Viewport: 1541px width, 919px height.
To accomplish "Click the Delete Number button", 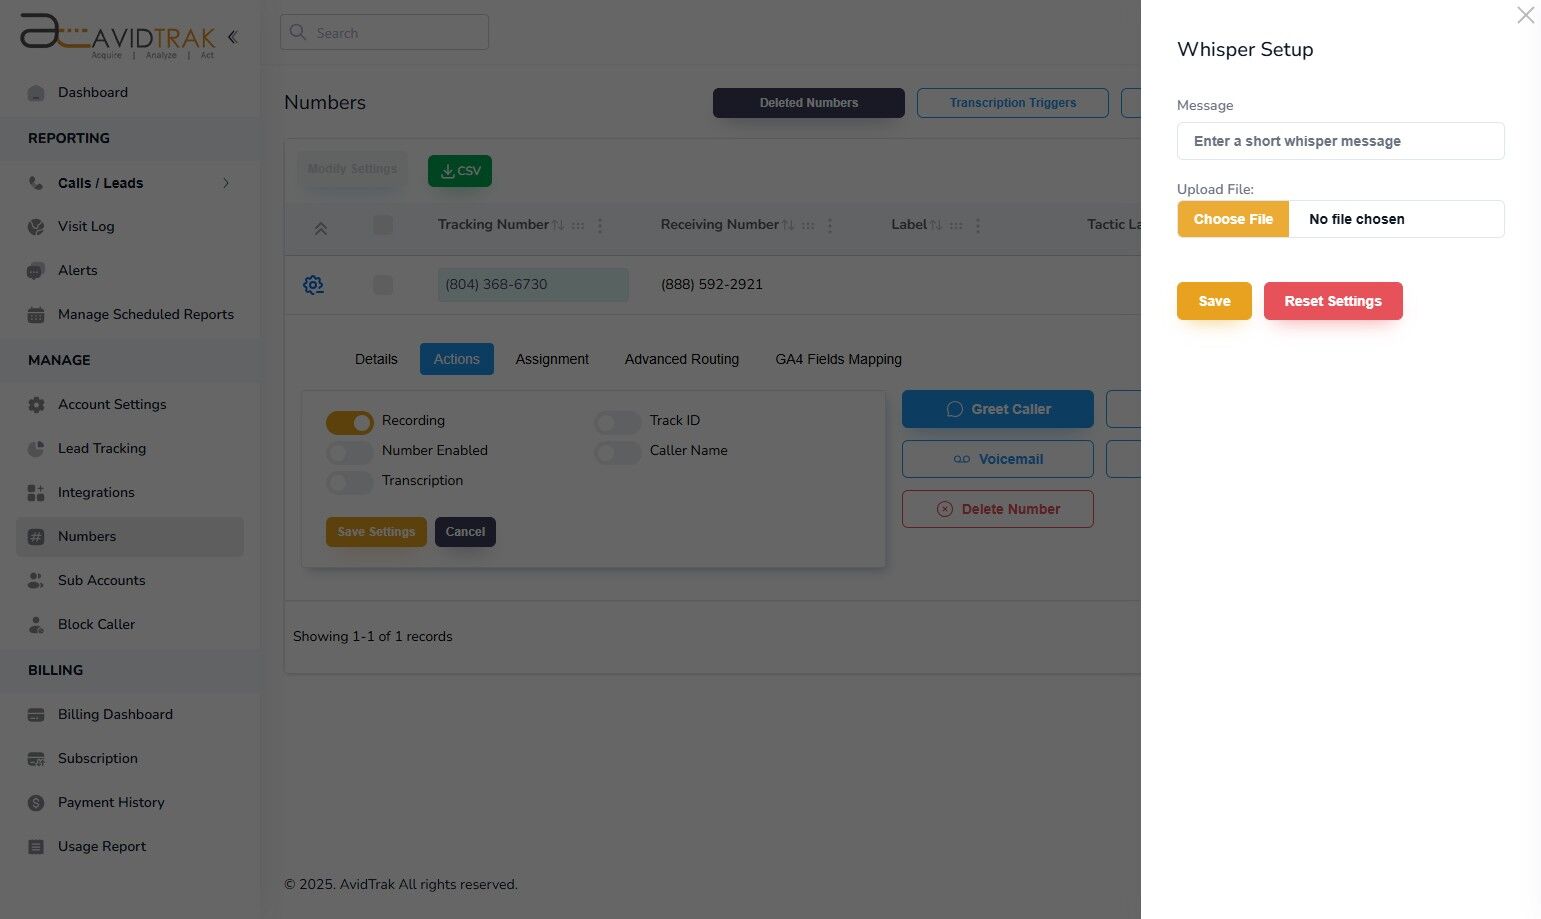I will coord(997,509).
